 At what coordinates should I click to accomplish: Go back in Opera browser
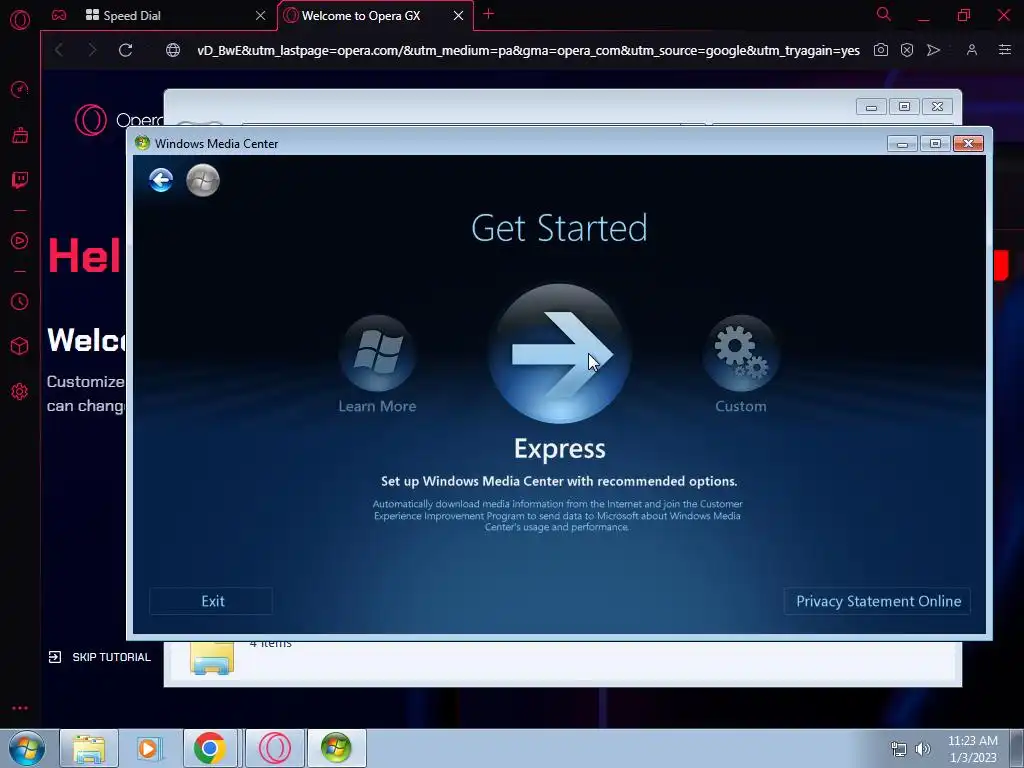[59, 50]
